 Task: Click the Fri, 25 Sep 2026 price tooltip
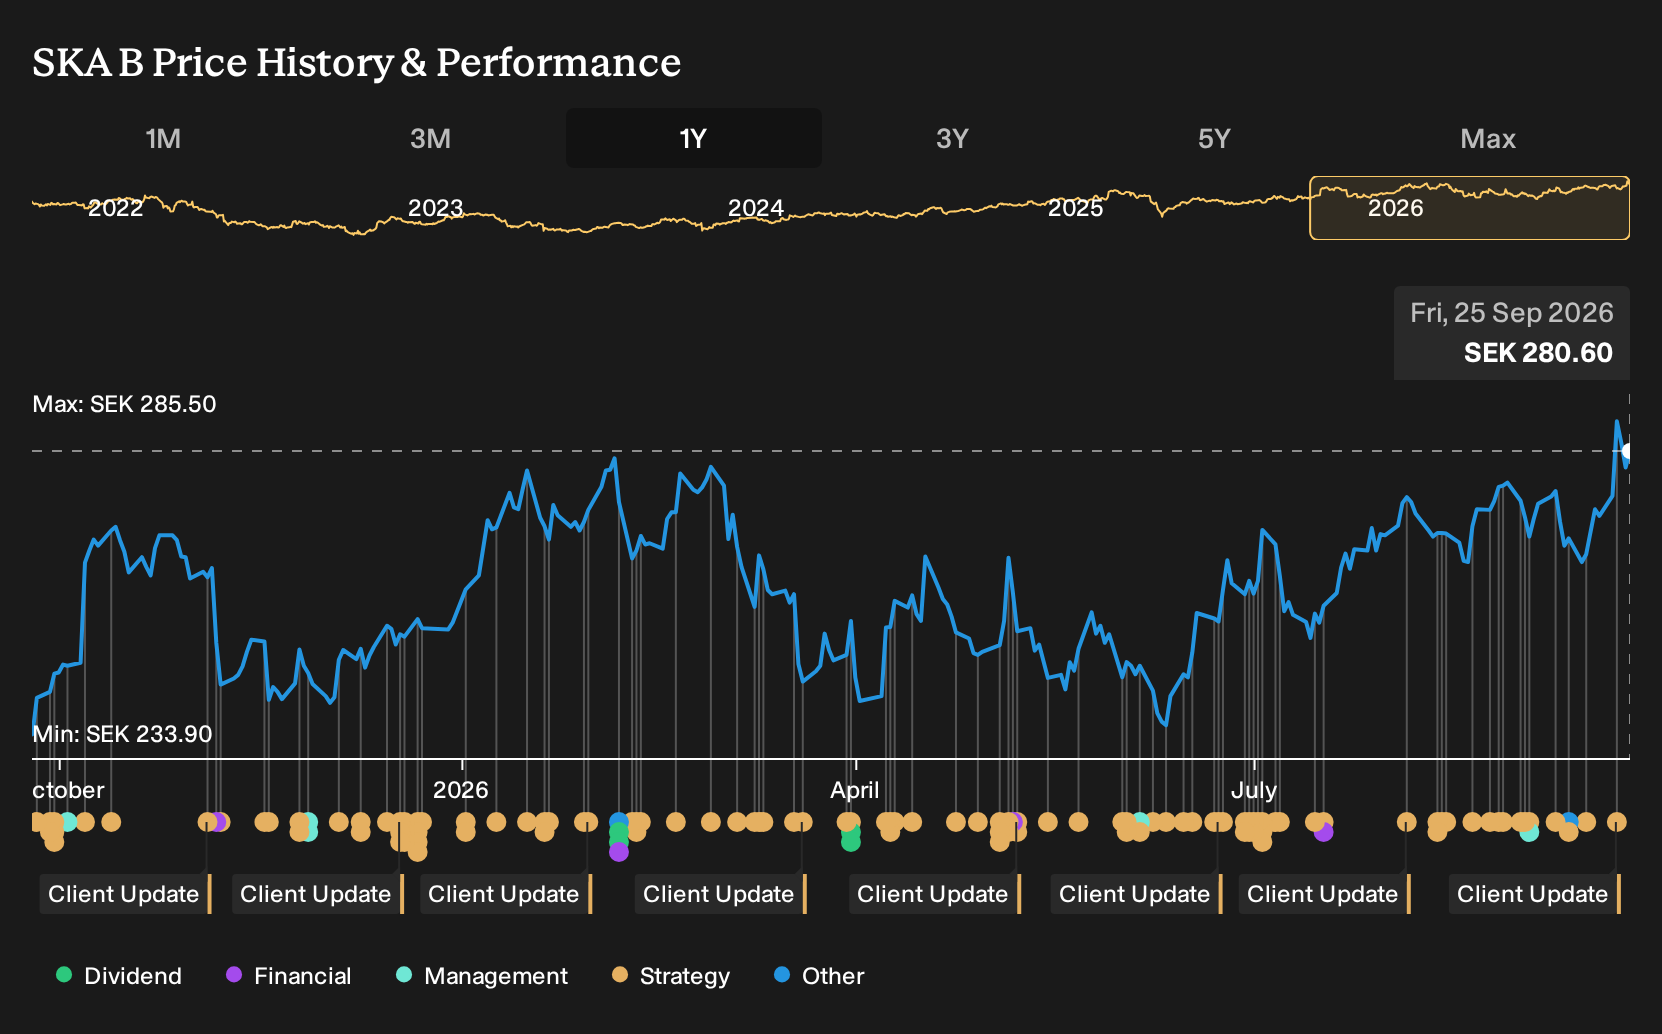[1512, 333]
